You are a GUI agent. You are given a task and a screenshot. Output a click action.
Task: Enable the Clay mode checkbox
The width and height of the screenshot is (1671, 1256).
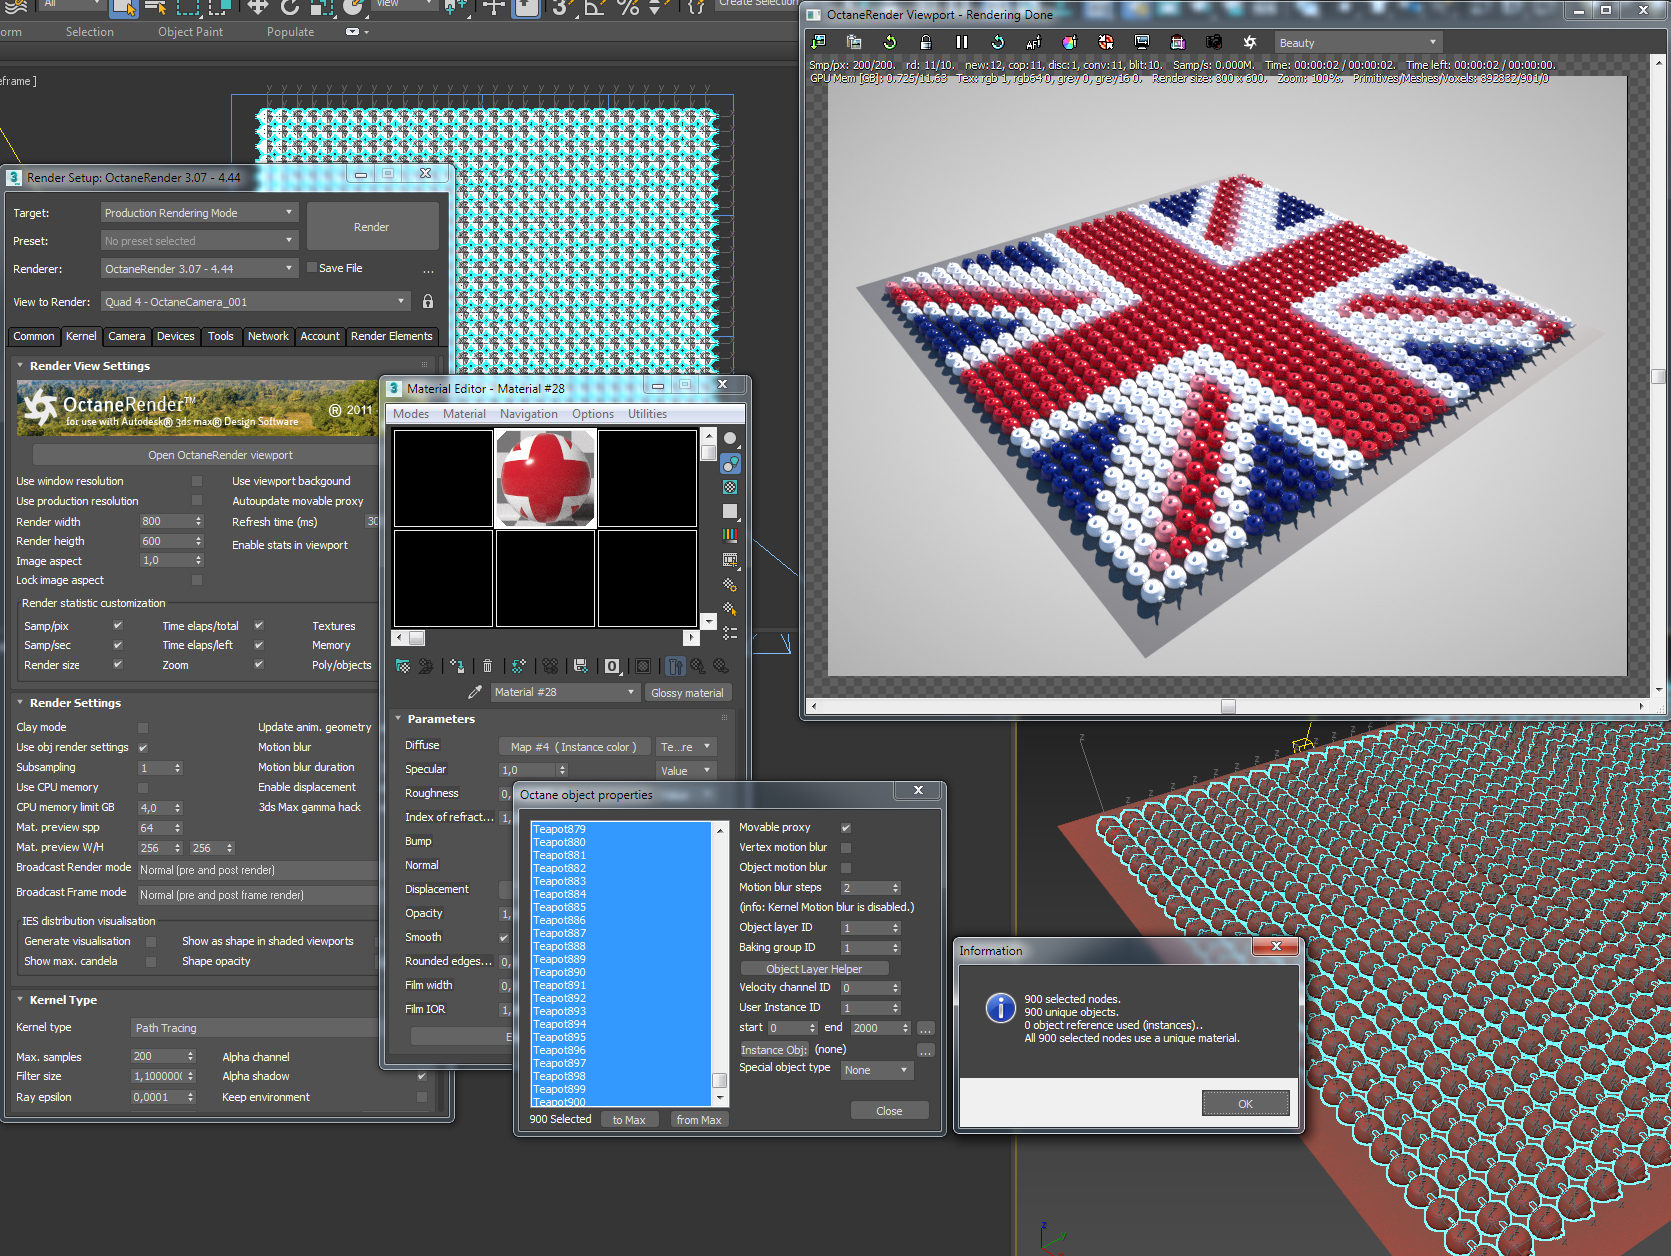click(143, 728)
